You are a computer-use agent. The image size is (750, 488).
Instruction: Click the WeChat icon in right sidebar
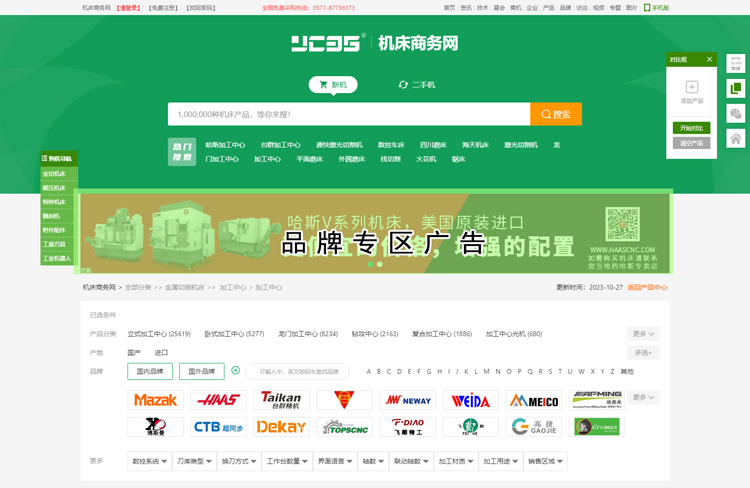coord(736,114)
